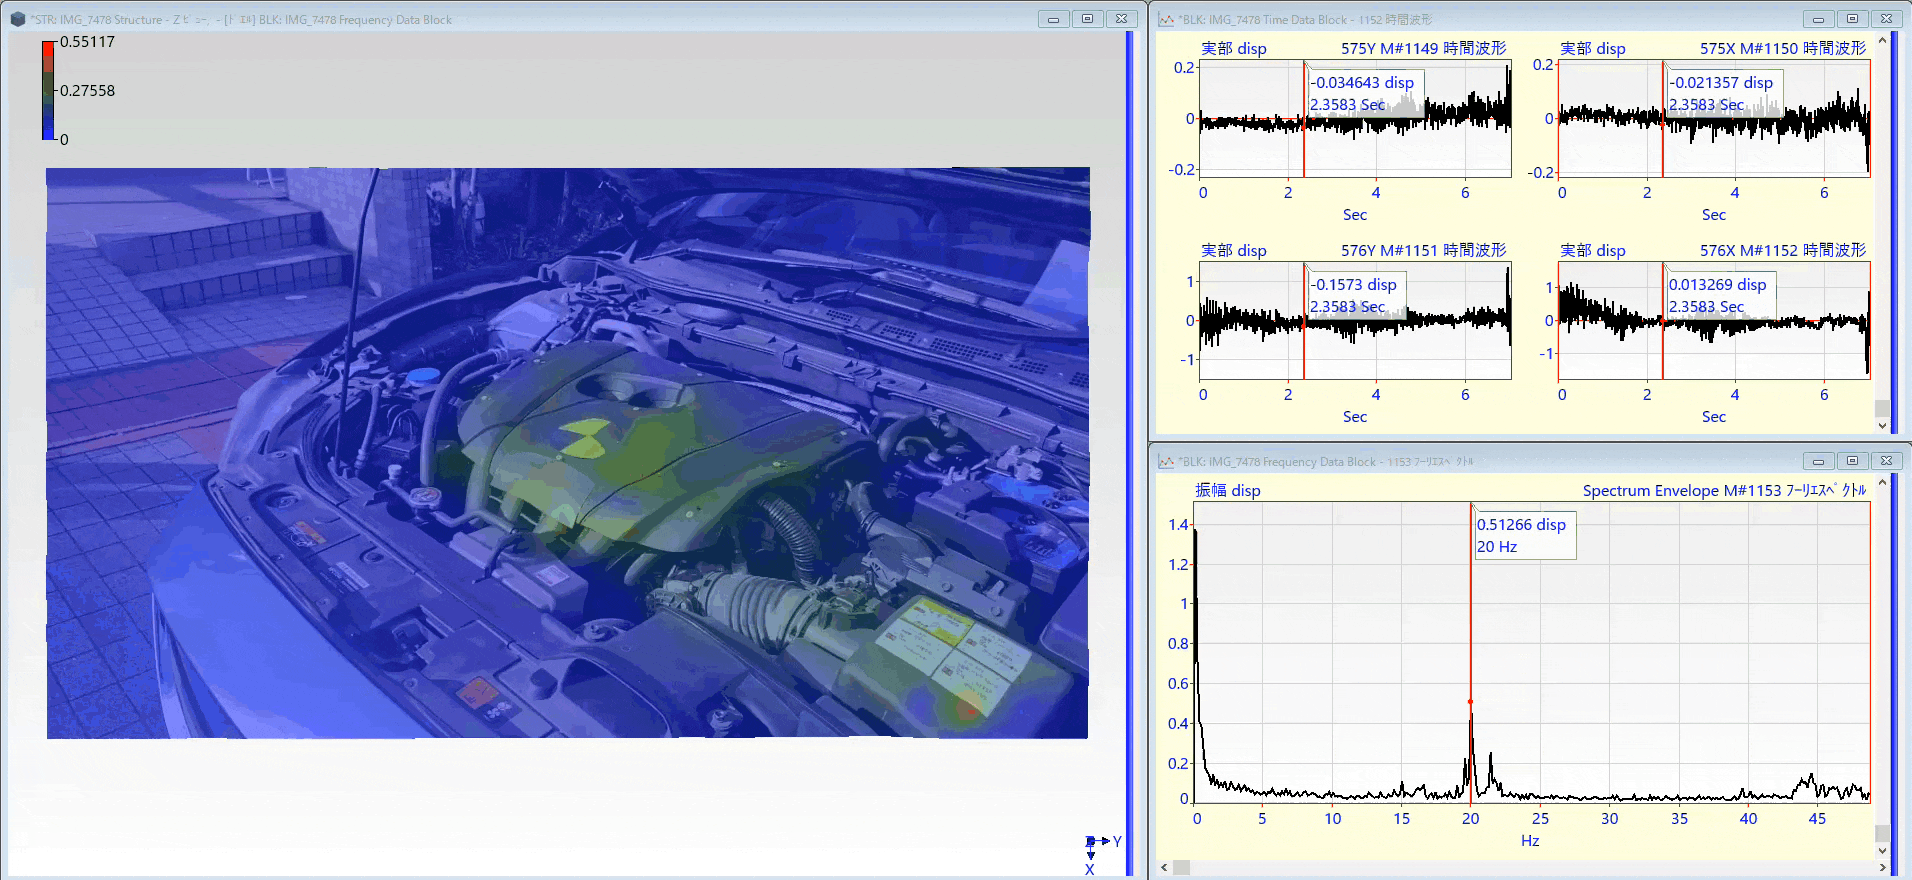
Task: Maximize the Structure window
Action: (x=1087, y=19)
